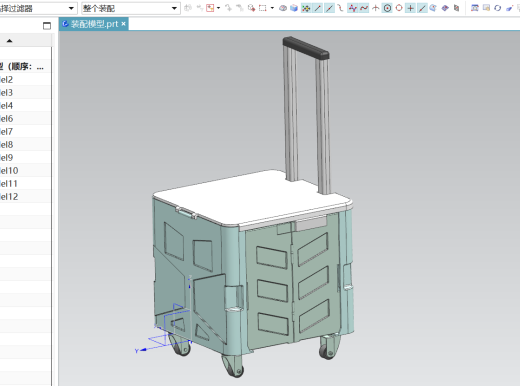Click the white lid of the cart model
The image size is (520, 386).
252,198
